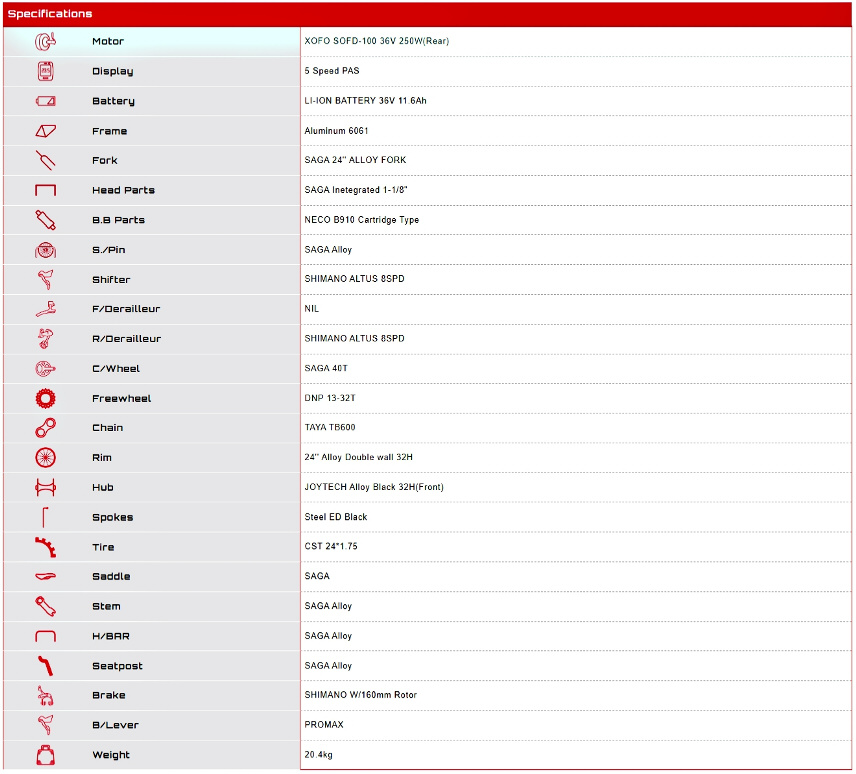Click the Frame icon

point(45,131)
